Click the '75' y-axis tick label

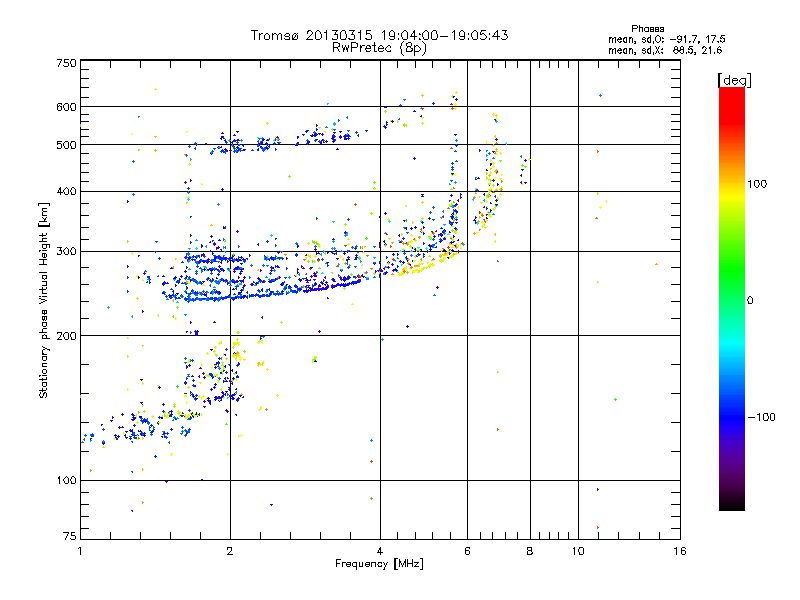pyautogui.click(x=70, y=536)
